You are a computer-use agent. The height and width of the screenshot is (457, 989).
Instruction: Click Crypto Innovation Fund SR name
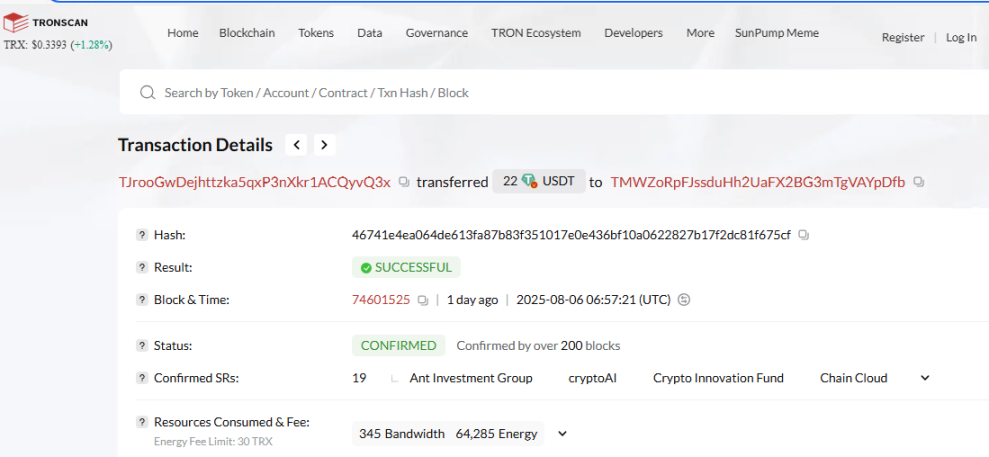[x=718, y=378]
